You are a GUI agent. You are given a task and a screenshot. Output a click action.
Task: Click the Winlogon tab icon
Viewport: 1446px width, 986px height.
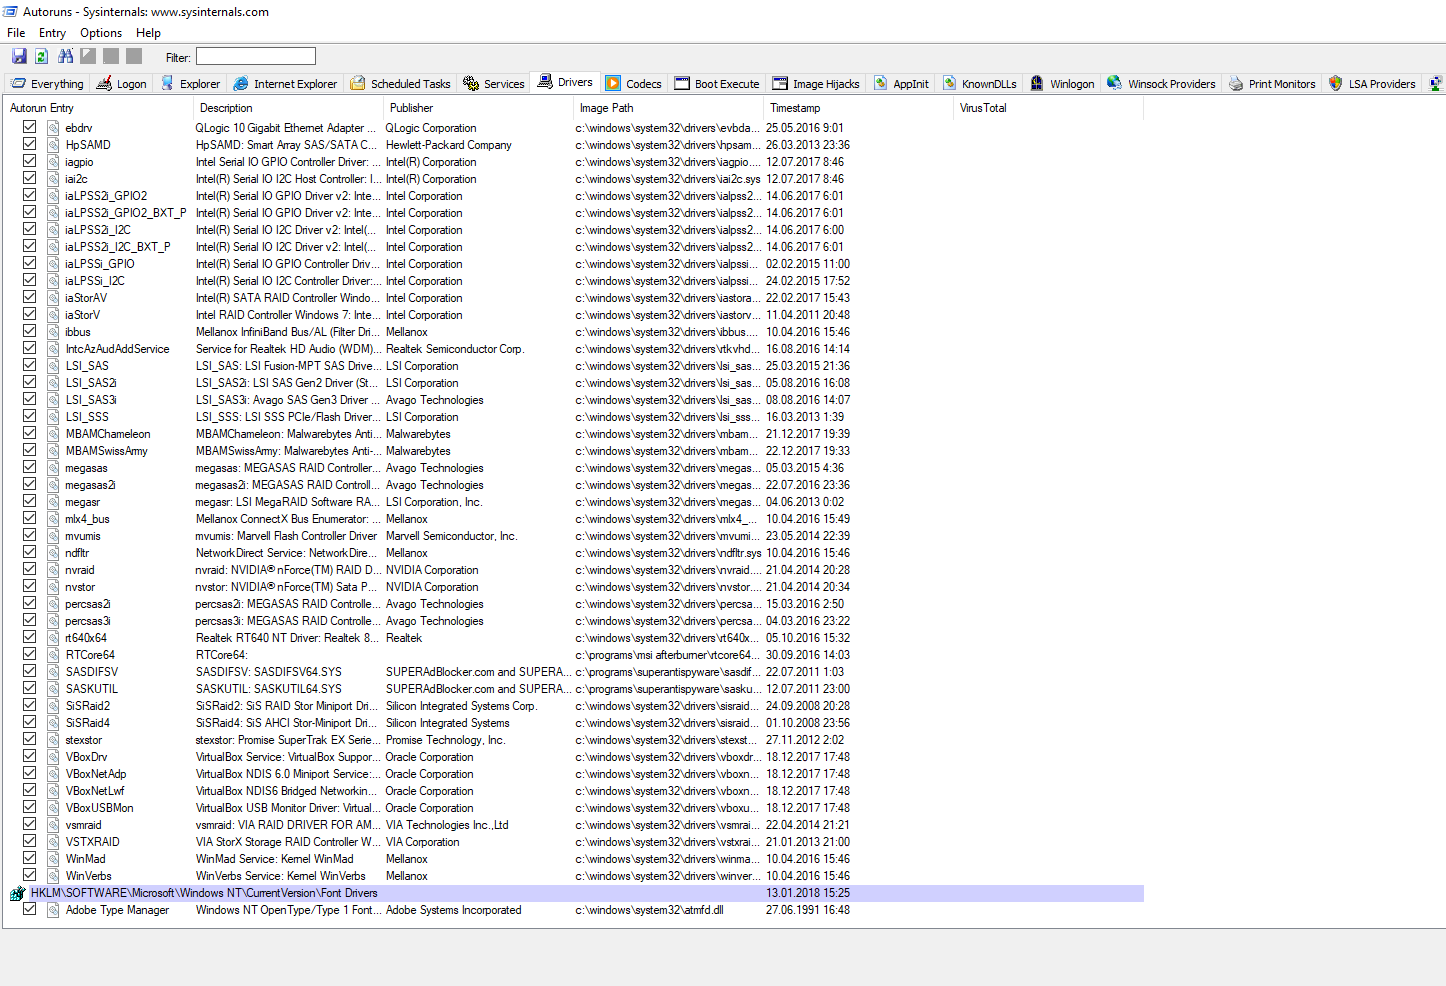point(1037,84)
